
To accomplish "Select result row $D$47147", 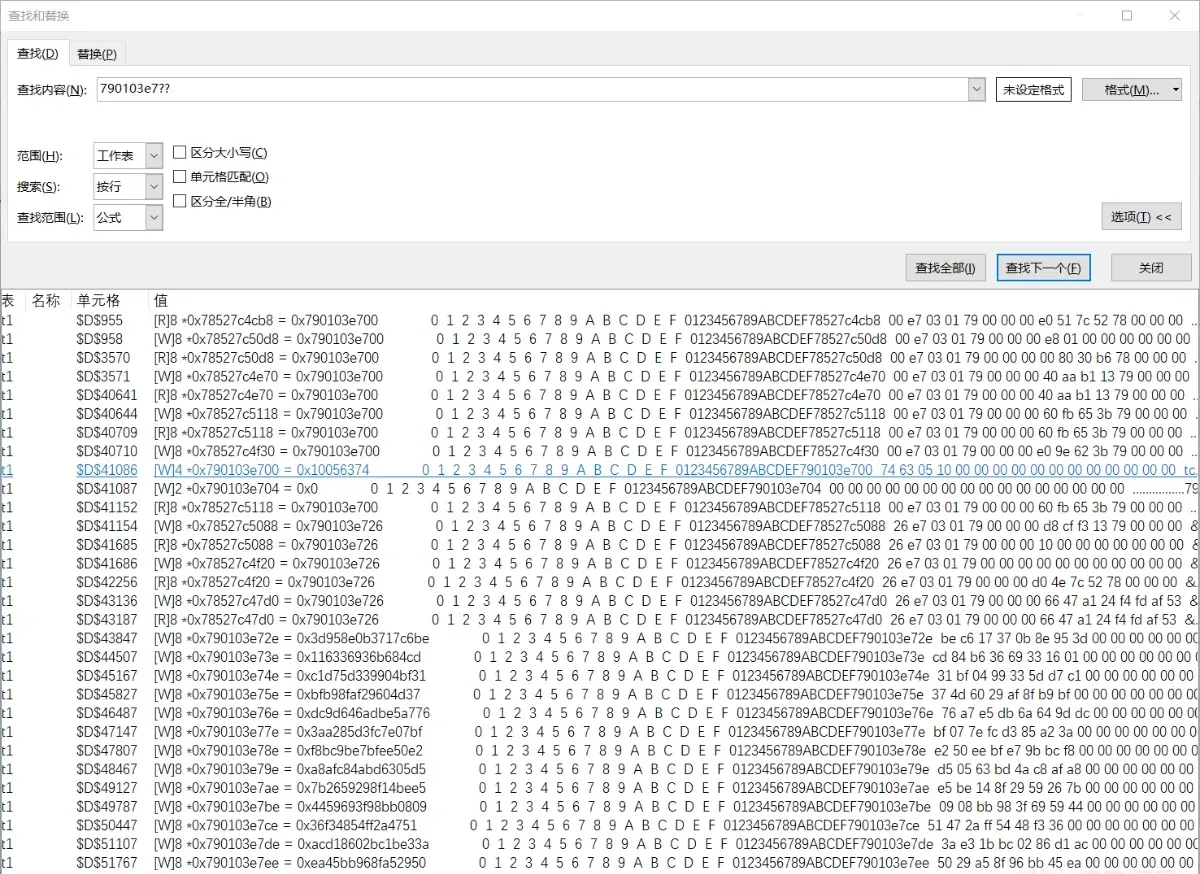I will point(599,732).
